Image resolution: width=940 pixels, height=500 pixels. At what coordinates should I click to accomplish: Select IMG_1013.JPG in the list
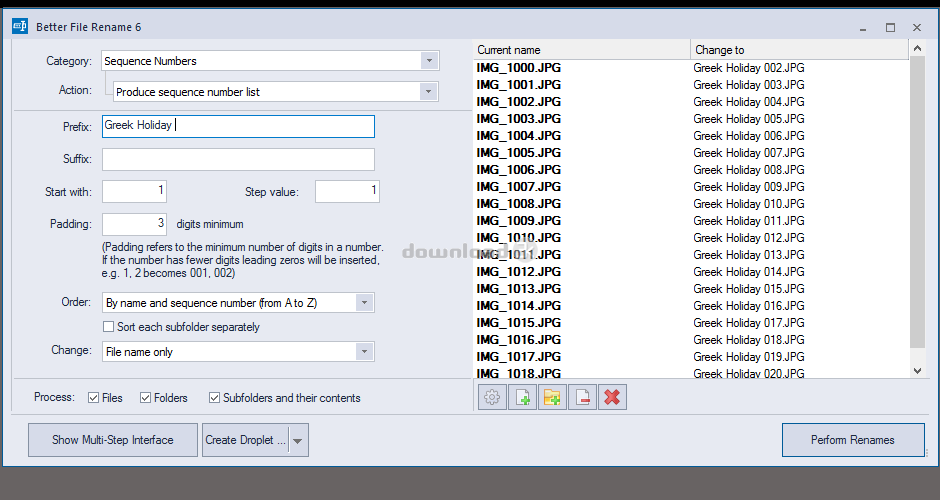click(x=519, y=288)
